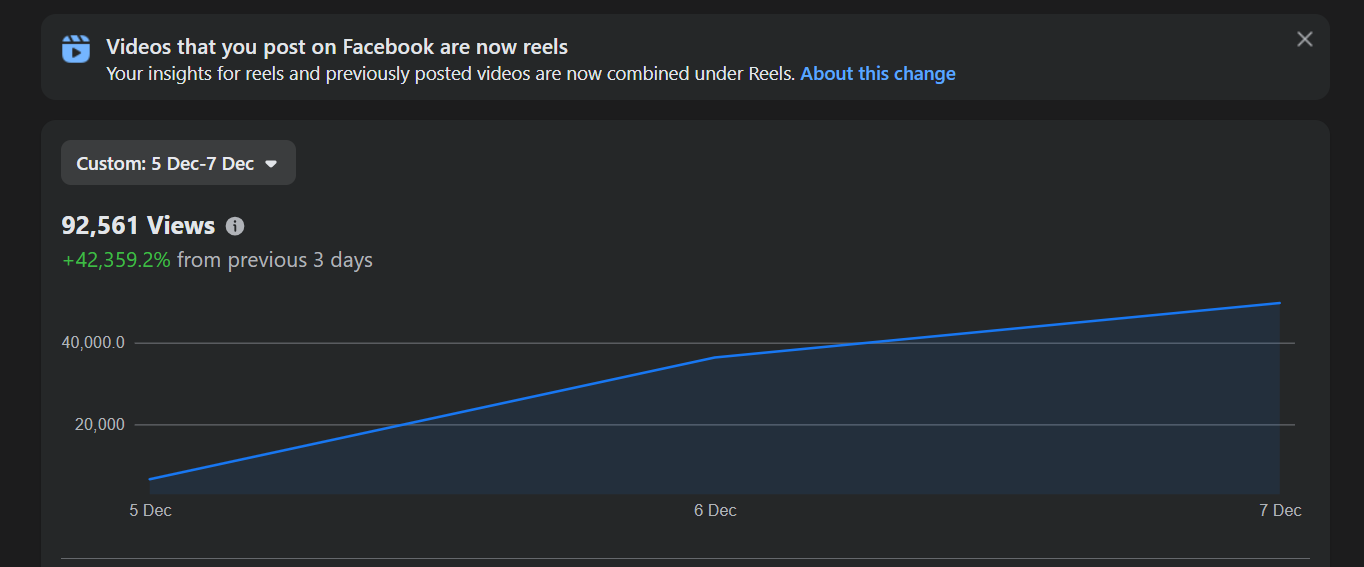Image resolution: width=1364 pixels, height=567 pixels.
Task: Click the 40,000.0 y-axis label
Action: [93, 343]
